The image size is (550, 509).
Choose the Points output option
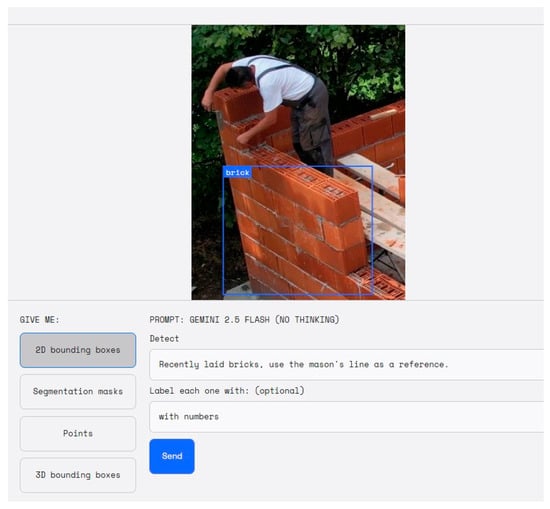(78, 433)
